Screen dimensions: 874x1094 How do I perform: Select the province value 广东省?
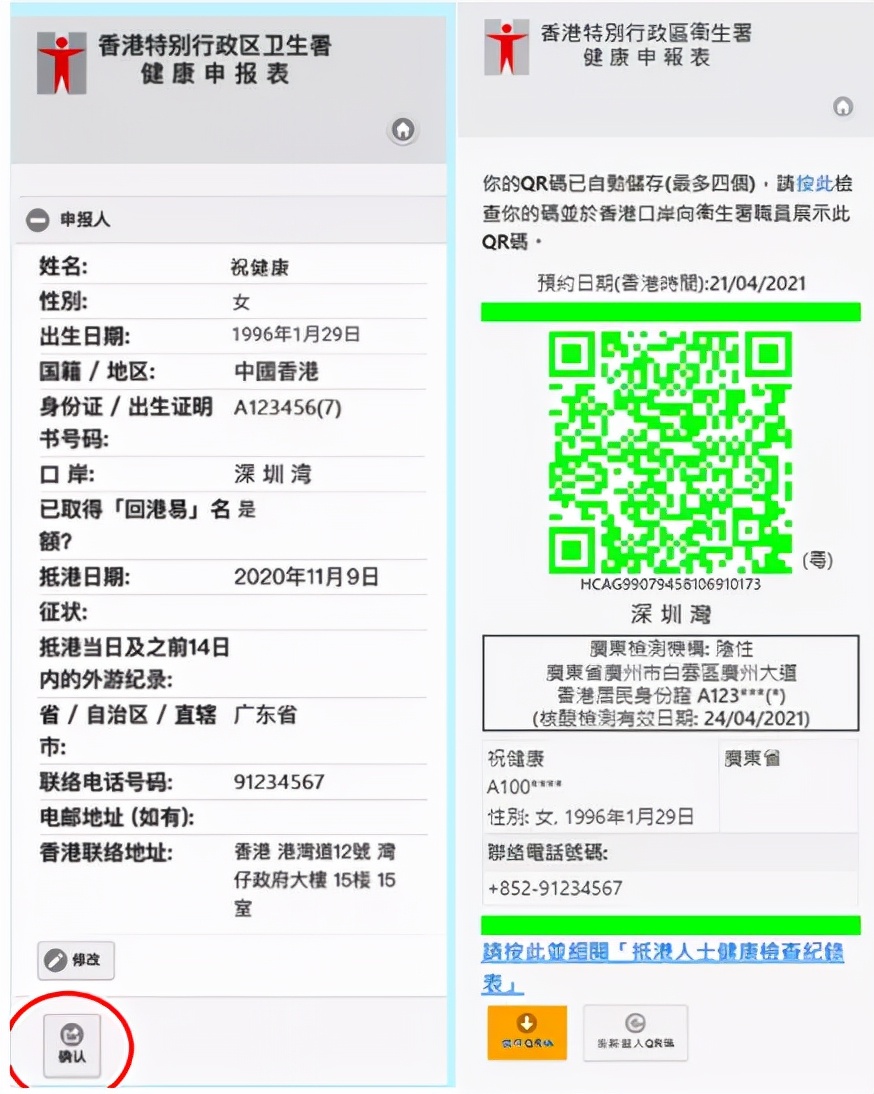(265, 714)
